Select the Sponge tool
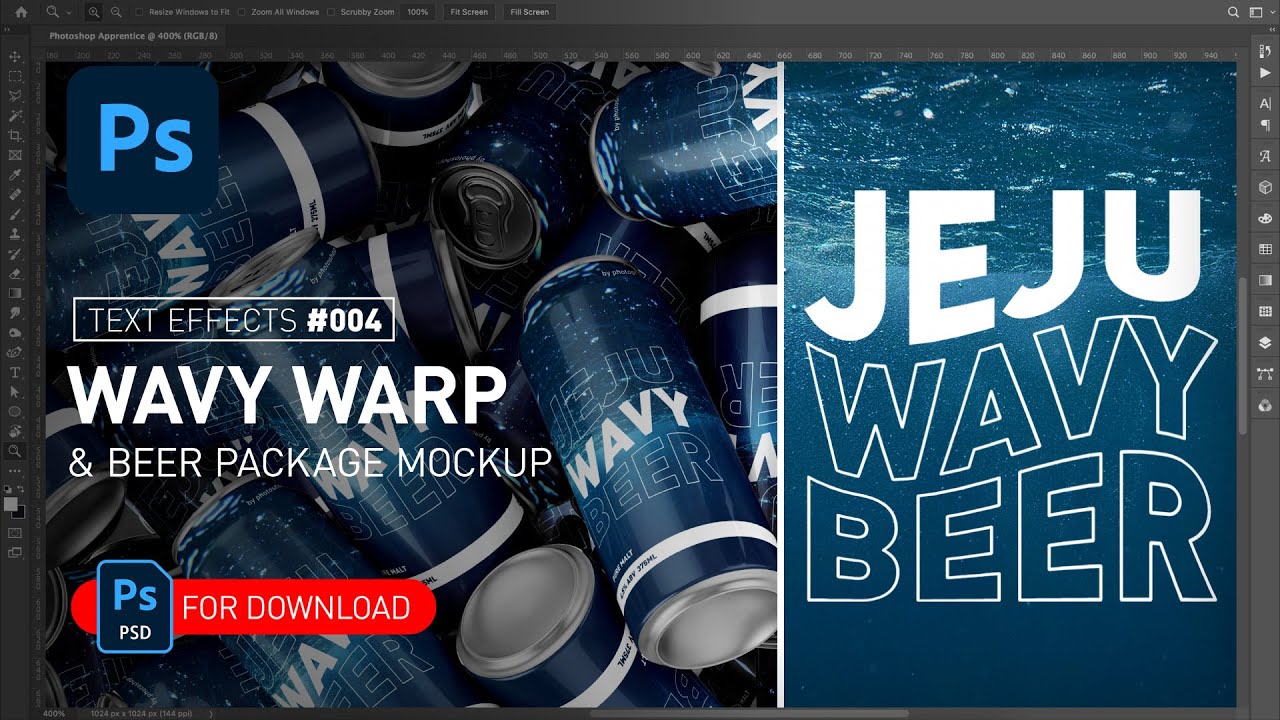 point(15,332)
